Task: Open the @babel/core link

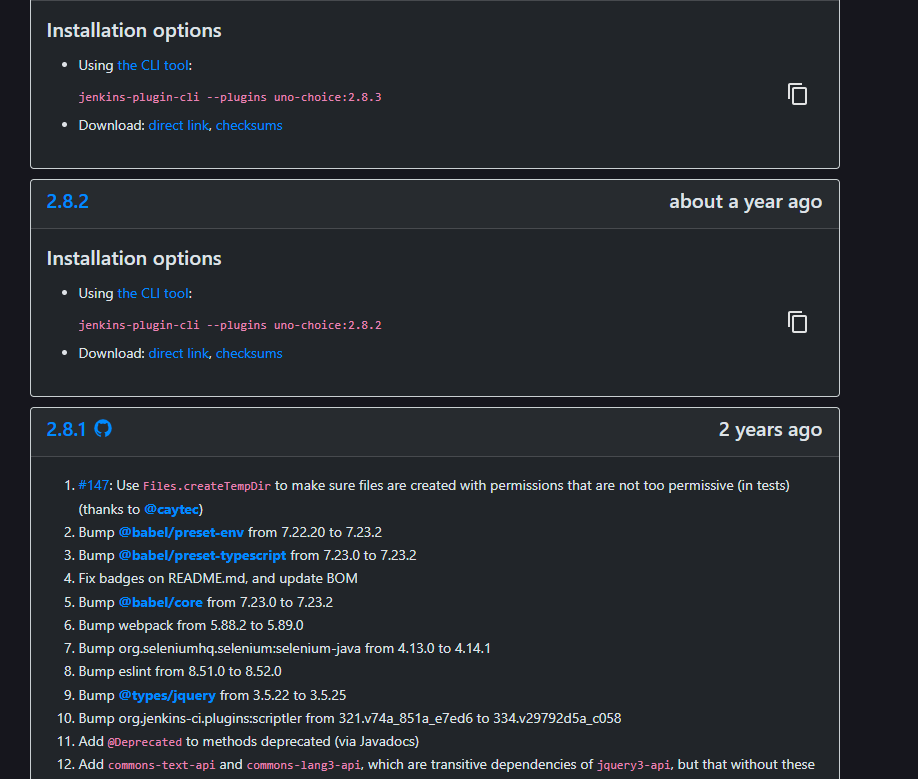Action: 160,602
